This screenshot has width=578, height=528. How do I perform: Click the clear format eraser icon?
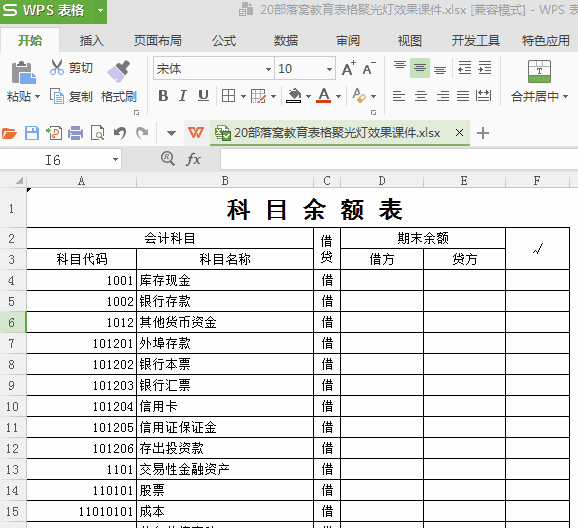pos(359,96)
